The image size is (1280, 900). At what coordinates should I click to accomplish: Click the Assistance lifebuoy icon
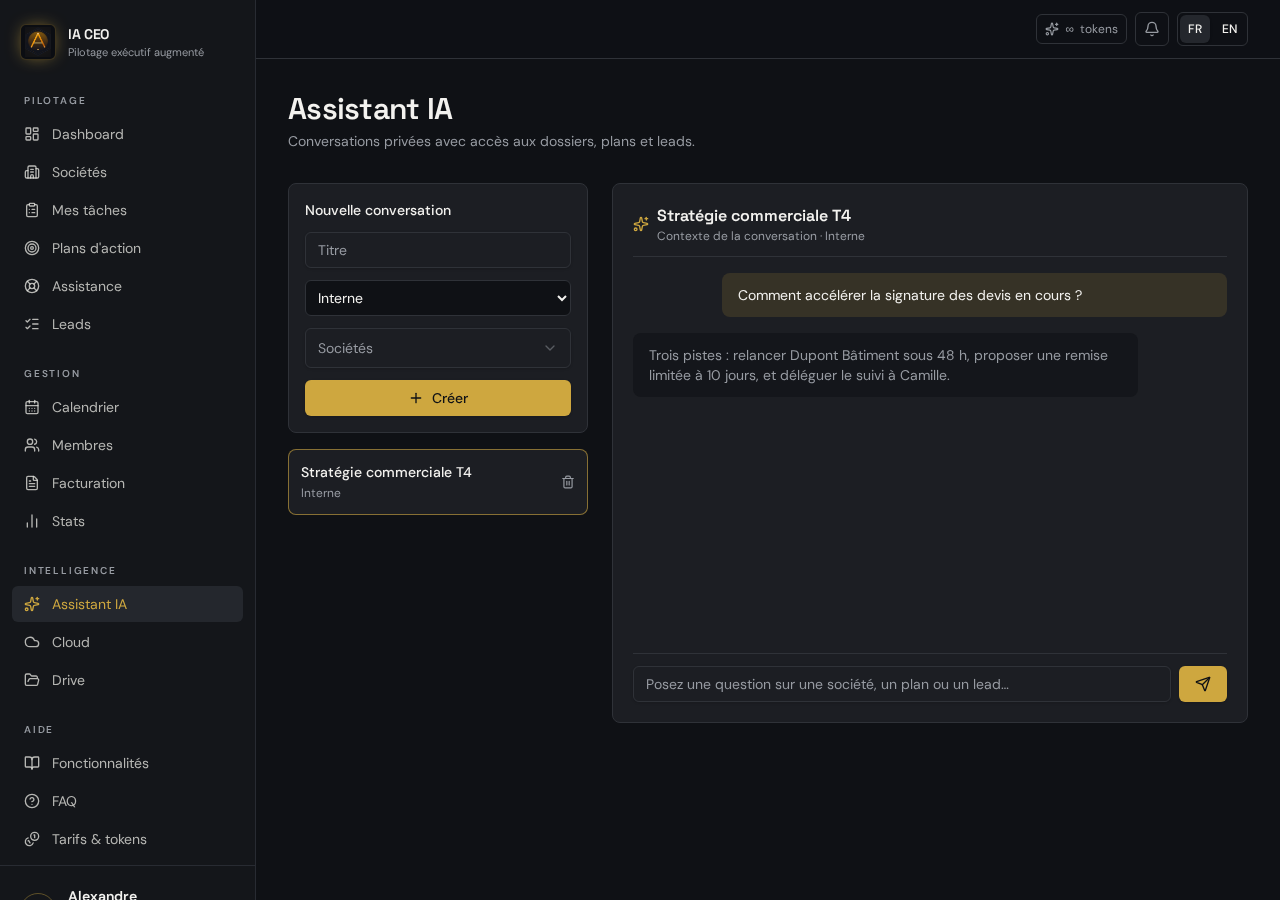(32, 286)
